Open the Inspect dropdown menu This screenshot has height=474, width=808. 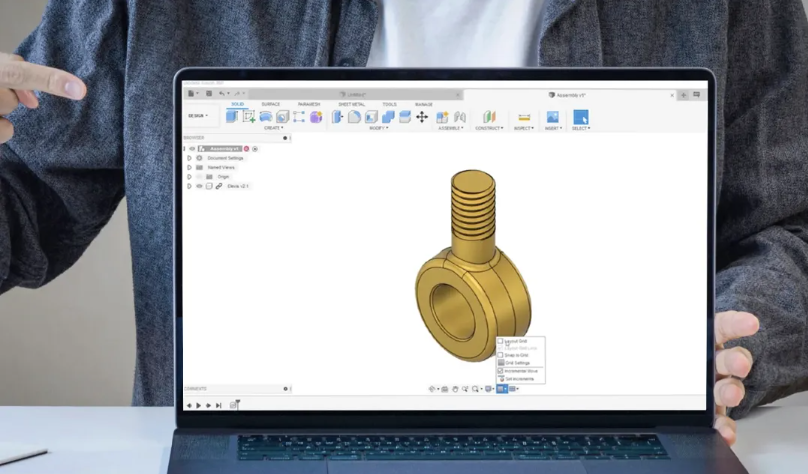524,128
